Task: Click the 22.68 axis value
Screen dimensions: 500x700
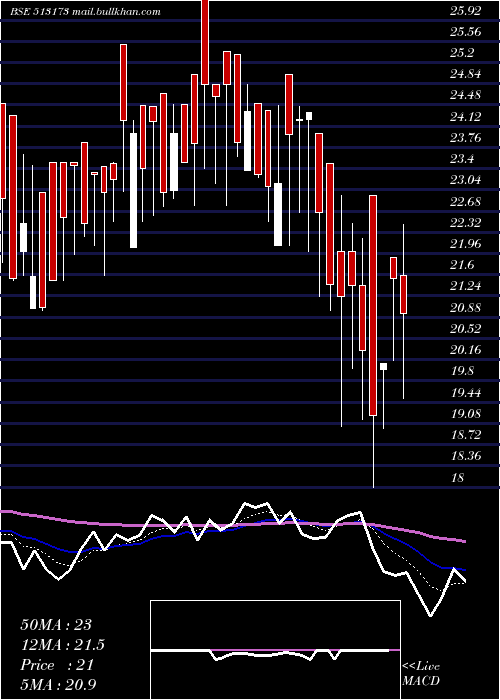Action: coord(465,202)
